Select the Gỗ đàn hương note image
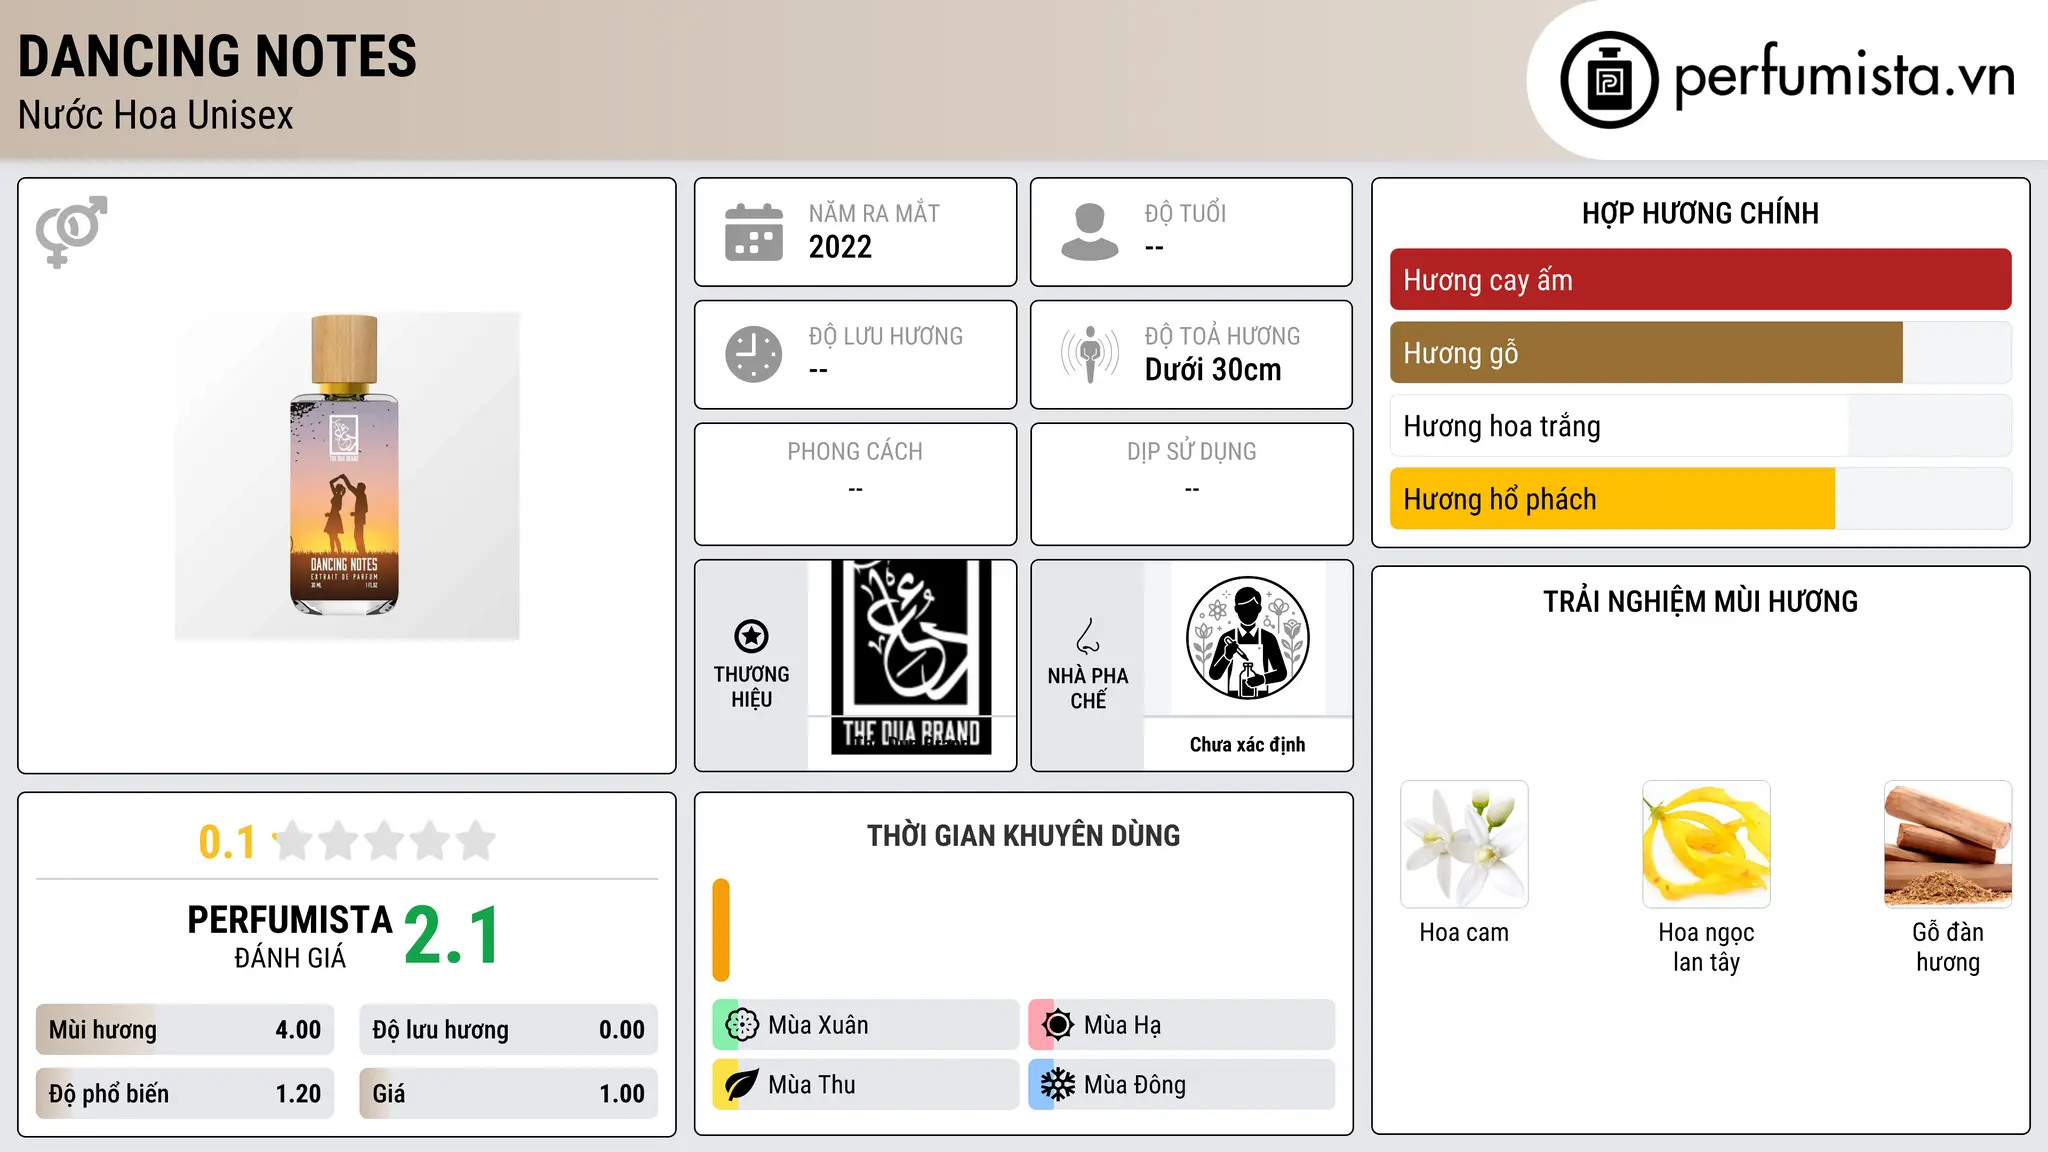Image resolution: width=2048 pixels, height=1152 pixels. pos(1948,844)
